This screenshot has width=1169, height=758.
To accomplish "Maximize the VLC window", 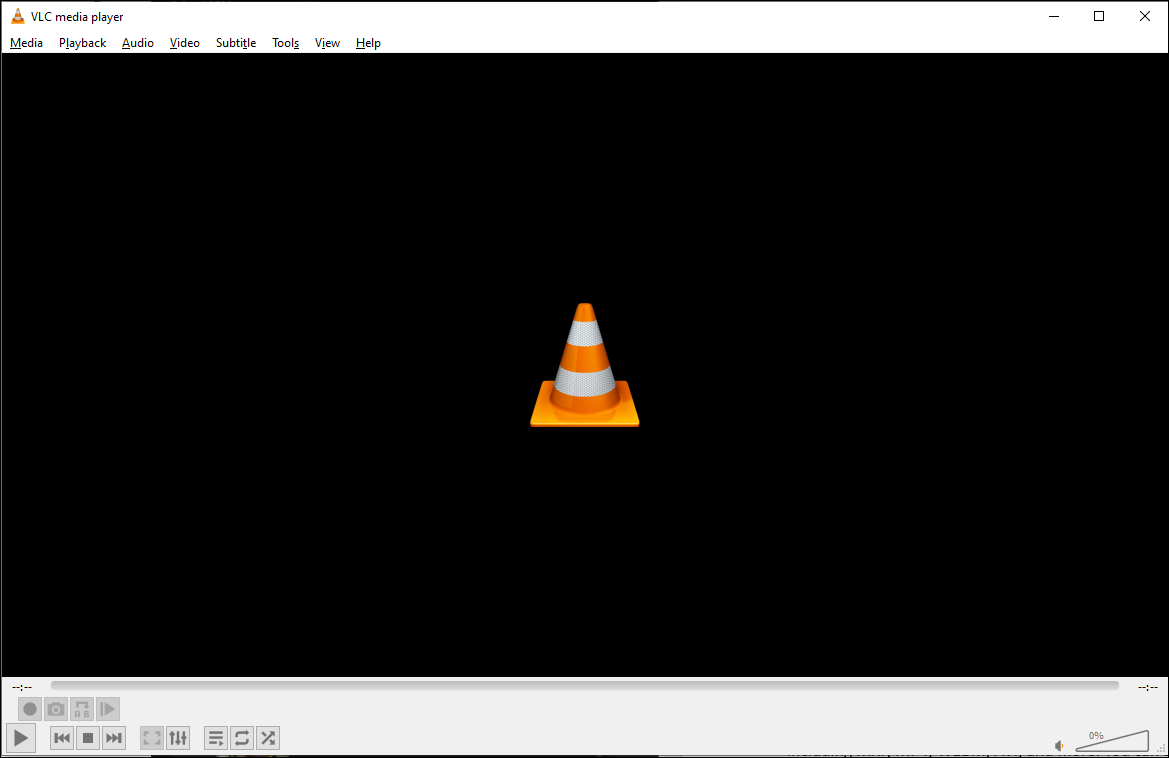I will [x=1099, y=16].
